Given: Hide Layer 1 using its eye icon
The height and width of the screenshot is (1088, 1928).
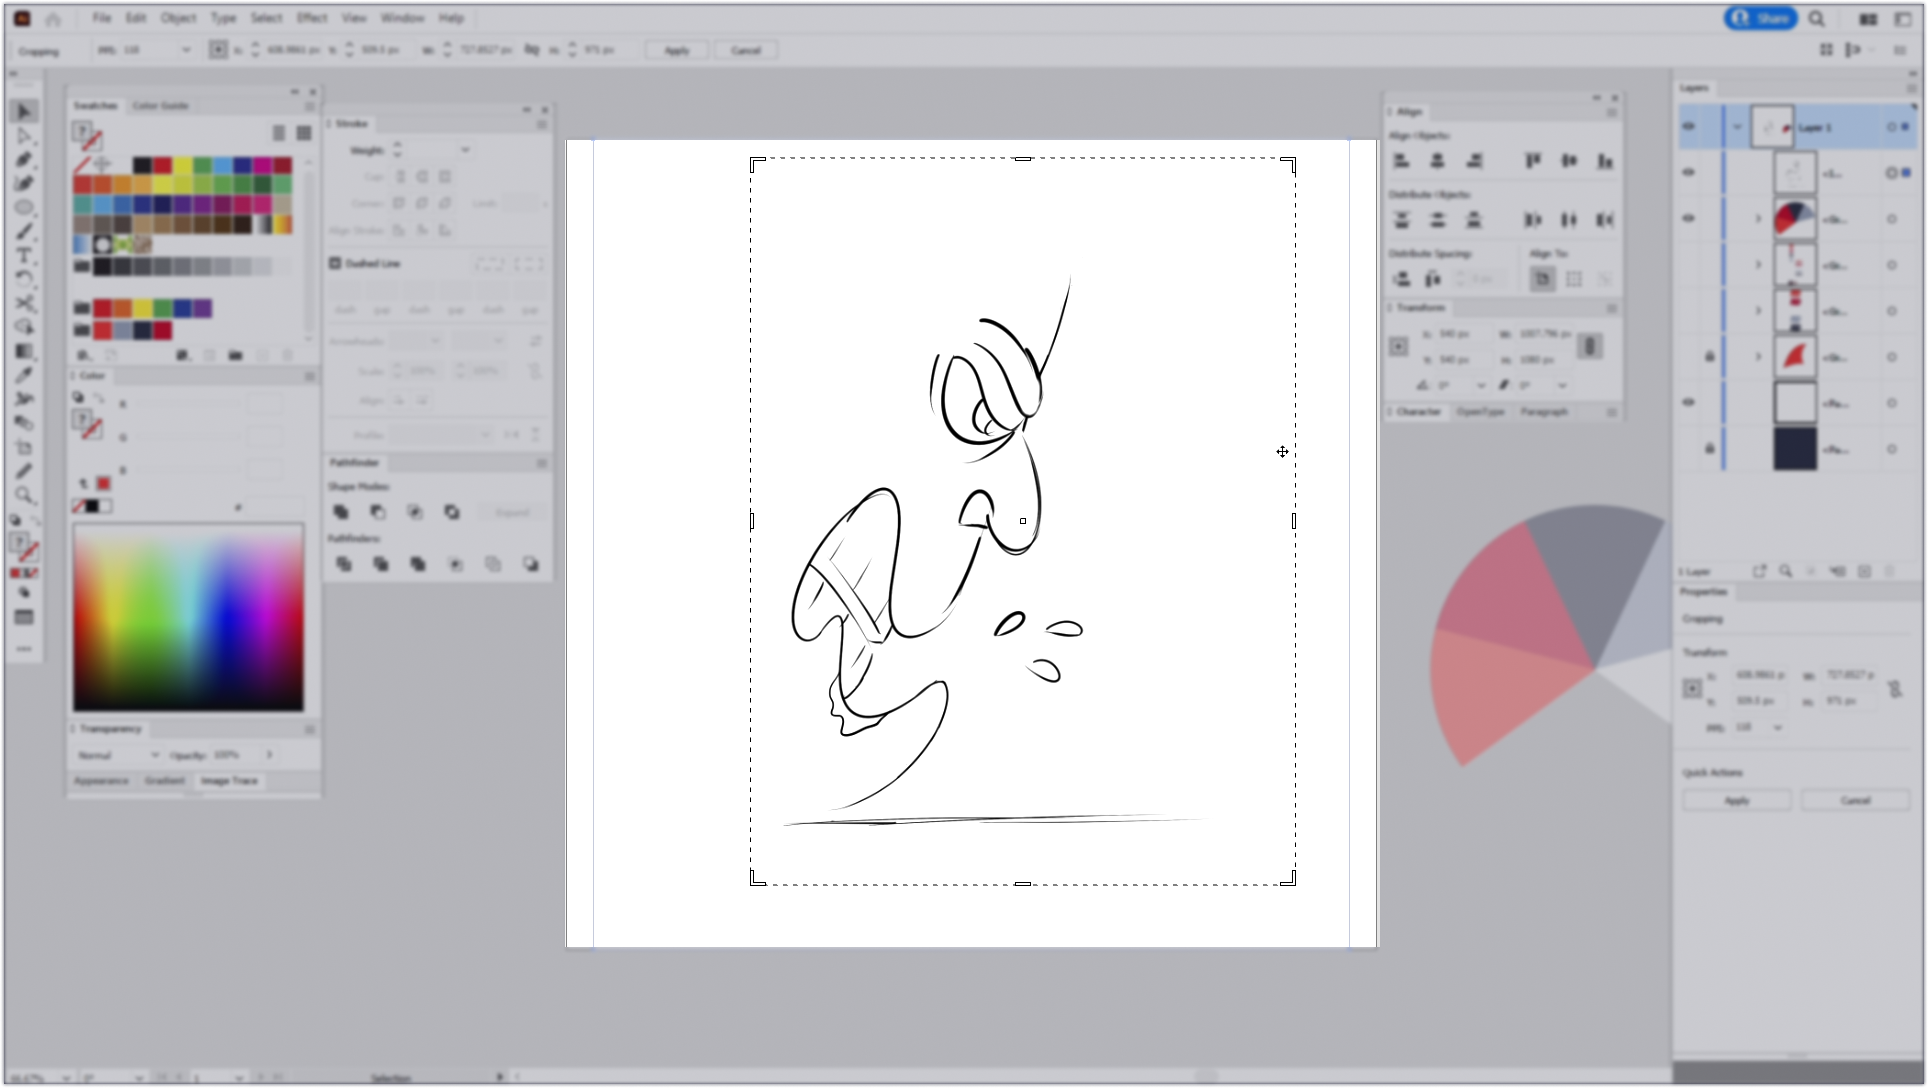Looking at the screenshot, I should (1689, 127).
